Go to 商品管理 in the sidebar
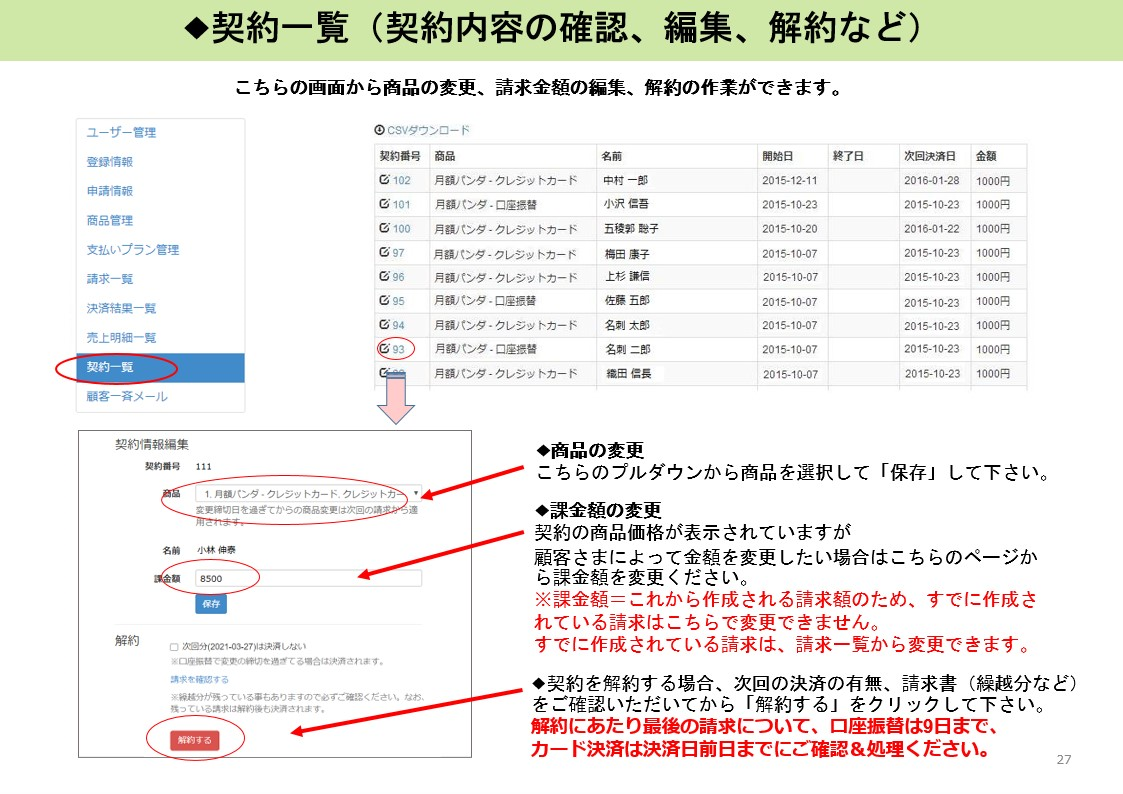This screenshot has height=794, width=1123. click(110, 221)
